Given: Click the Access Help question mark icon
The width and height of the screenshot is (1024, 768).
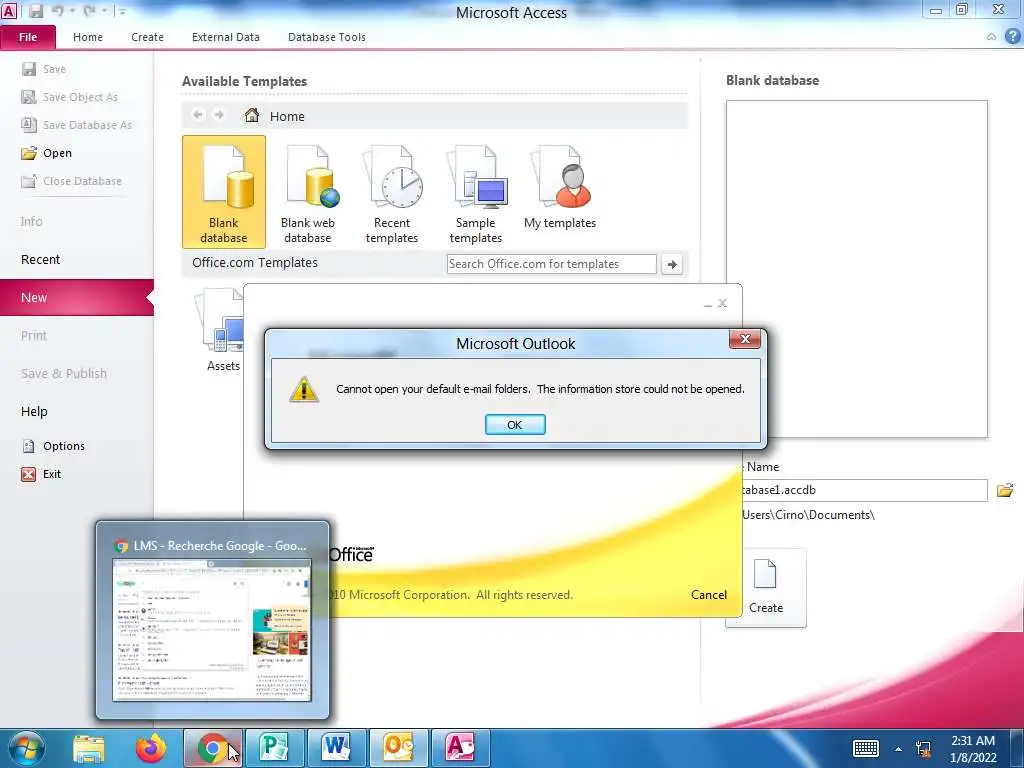Looking at the screenshot, I should point(1012,37).
